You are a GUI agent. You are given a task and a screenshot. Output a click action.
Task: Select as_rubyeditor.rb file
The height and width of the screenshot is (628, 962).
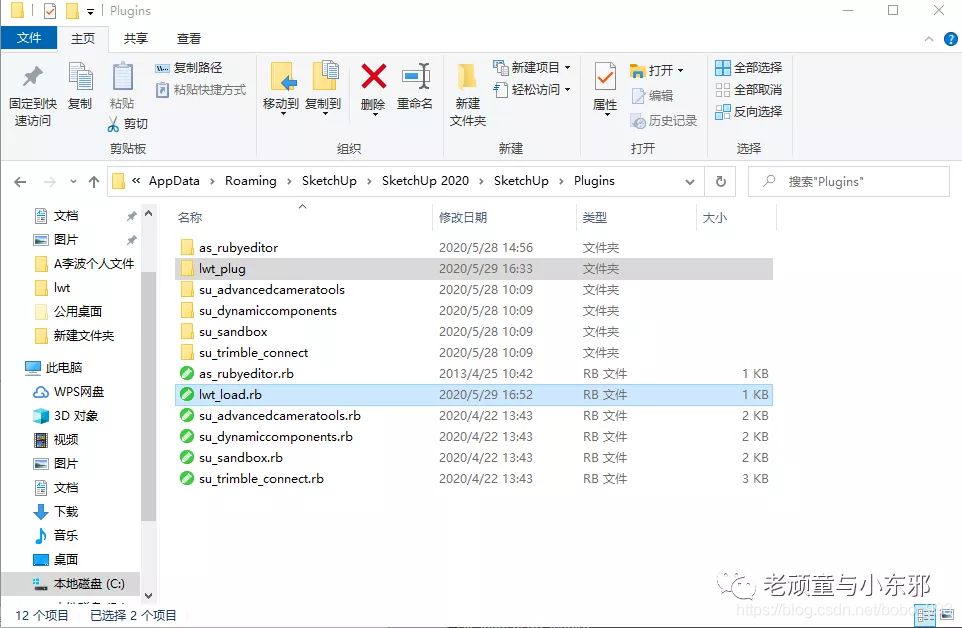pos(474,373)
